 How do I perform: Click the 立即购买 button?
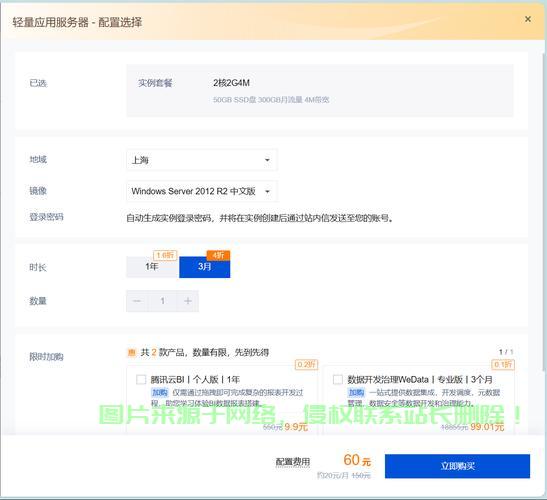(457, 466)
